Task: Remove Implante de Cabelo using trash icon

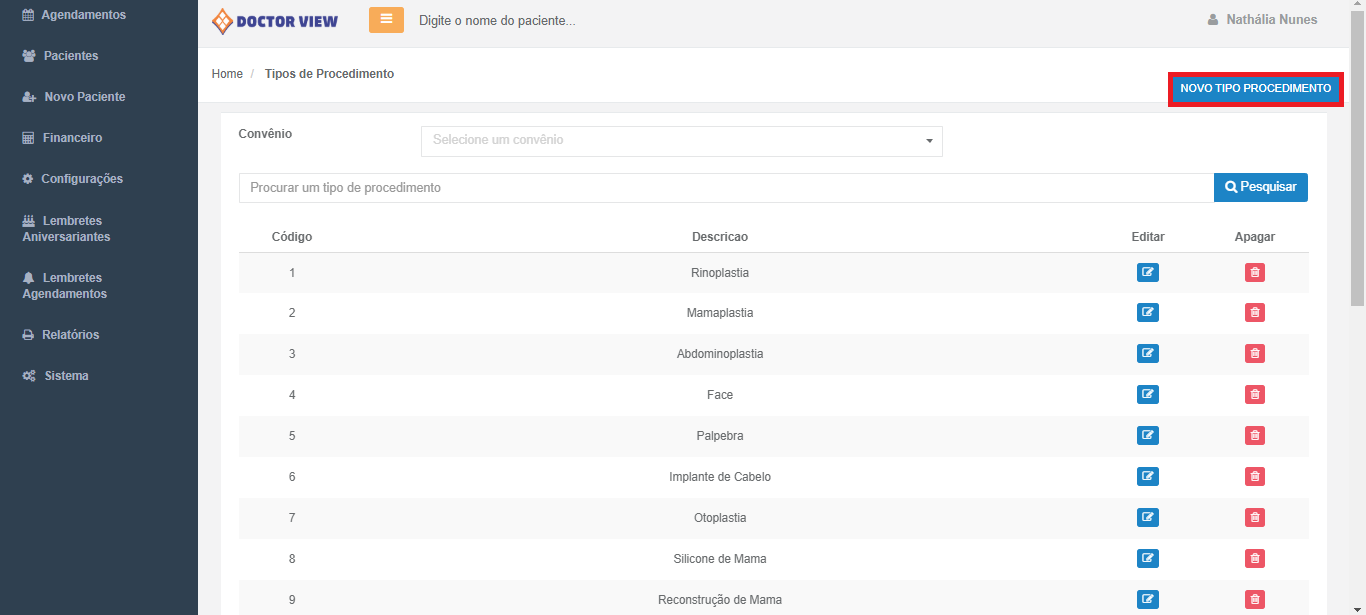Action: (x=1254, y=477)
